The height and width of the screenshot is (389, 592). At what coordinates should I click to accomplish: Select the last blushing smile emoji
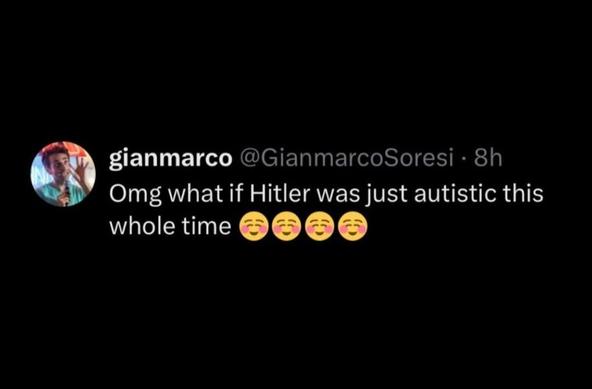click(353, 226)
